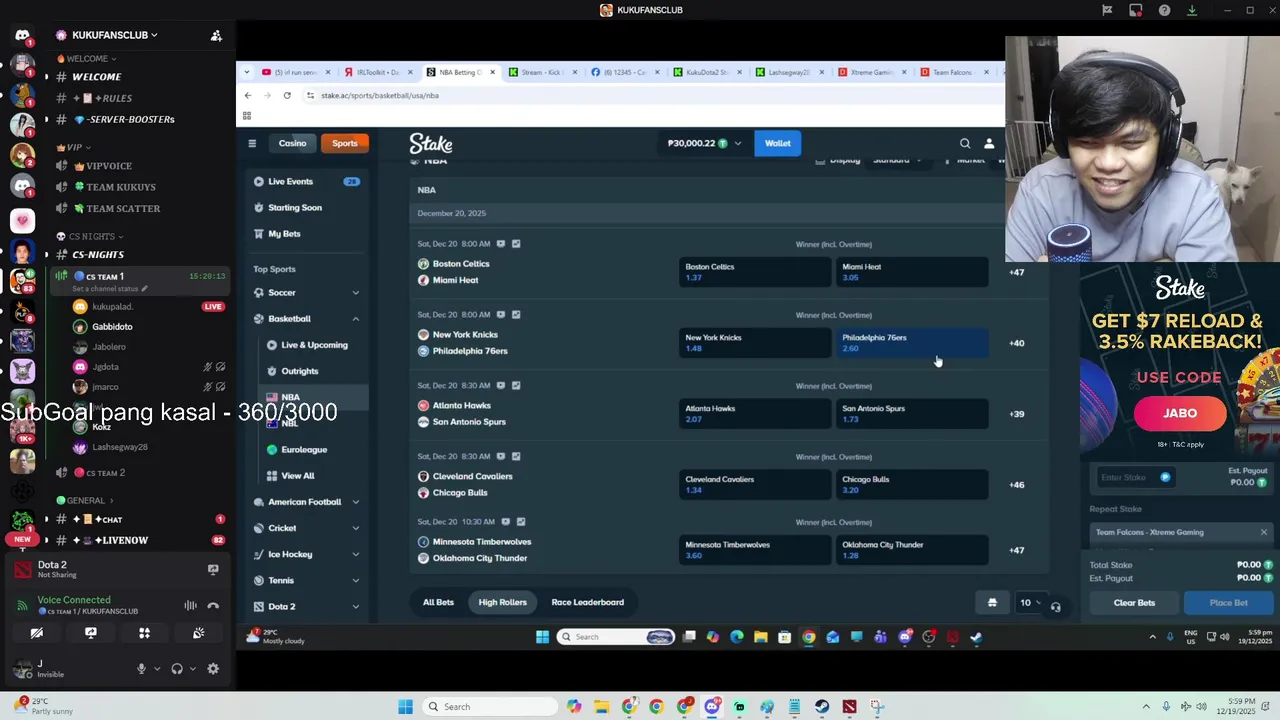Open live stream icon for Knicks game
The width and height of the screenshot is (1280, 720).
501,314
